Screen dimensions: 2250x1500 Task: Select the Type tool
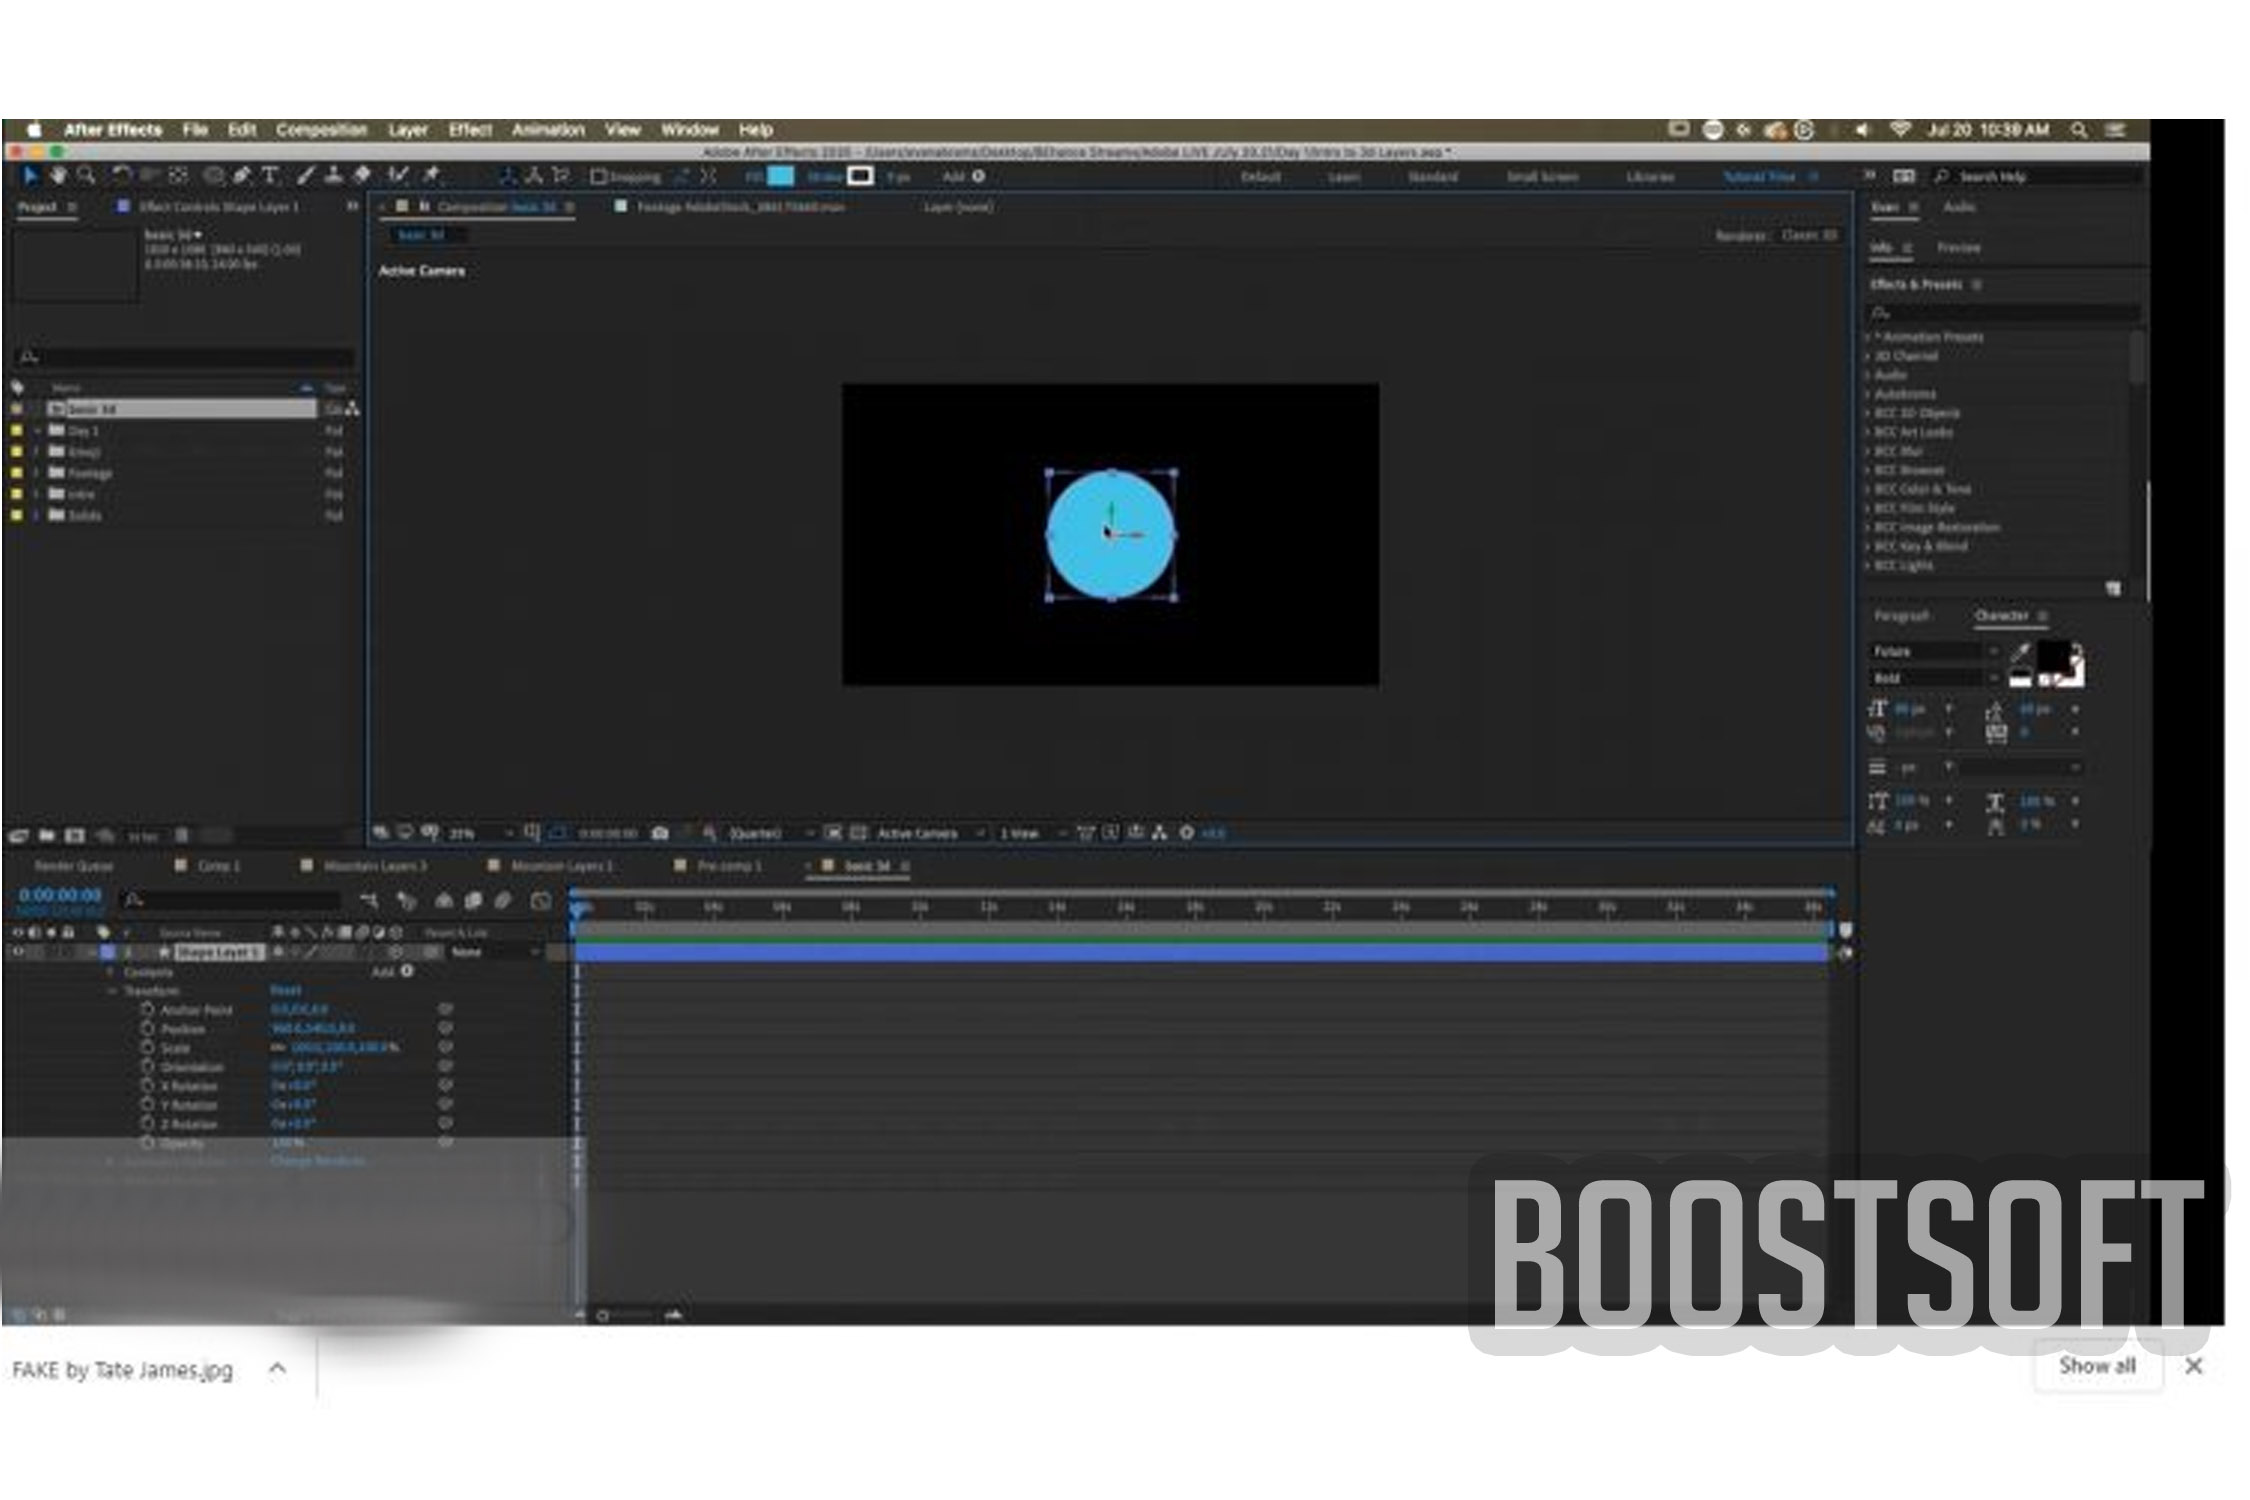(x=270, y=176)
